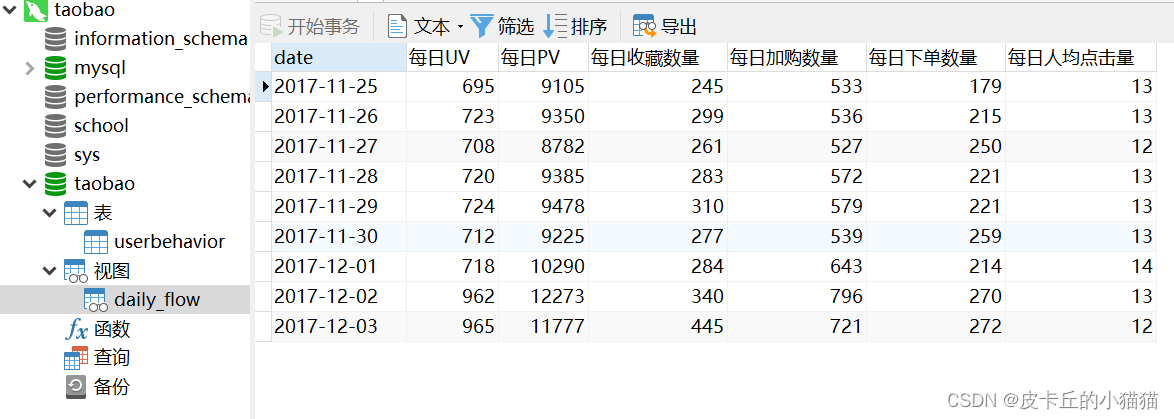
Task: Click the 函数 fx functions icon
Action: tap(76, 329)
